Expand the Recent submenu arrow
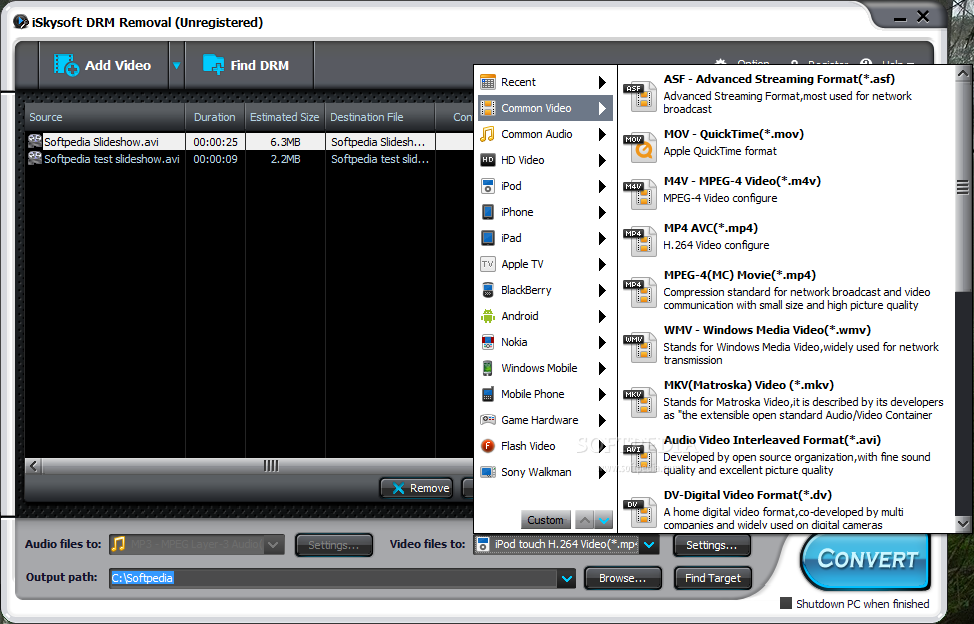Image resolution: width=974 pixels, height=624 pixels. pyautogui.click(x=602, y=82)
